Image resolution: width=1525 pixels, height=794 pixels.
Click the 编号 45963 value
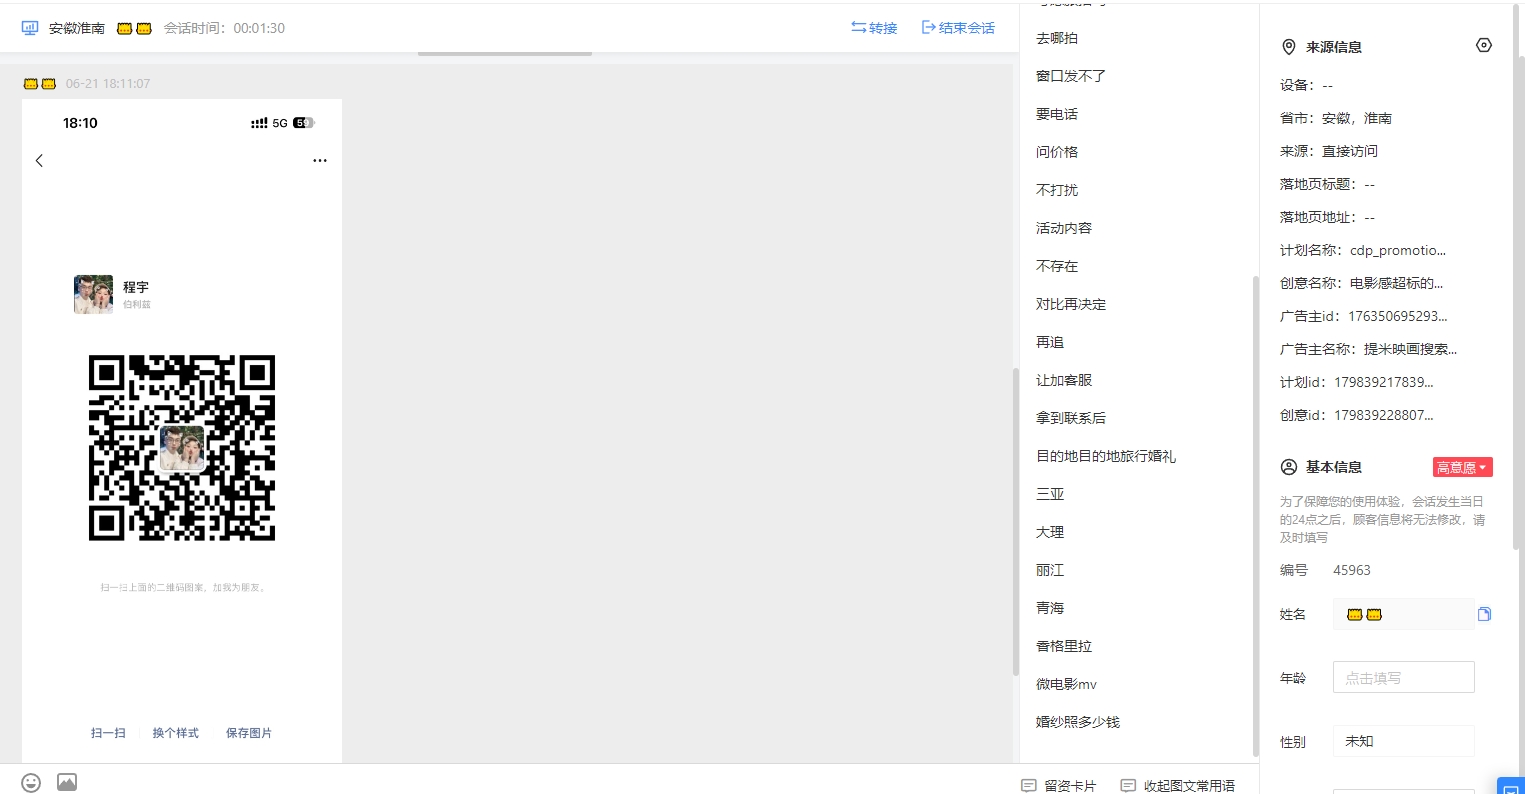coord(1352,570)
